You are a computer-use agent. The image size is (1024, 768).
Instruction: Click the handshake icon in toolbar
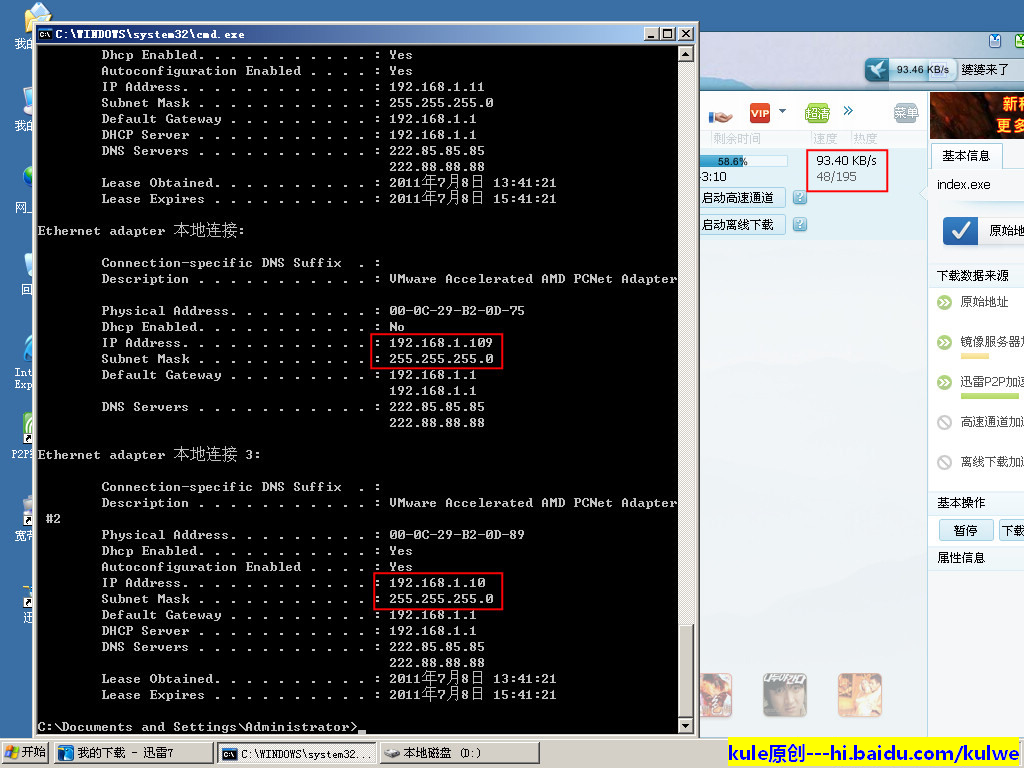point(720,114)
